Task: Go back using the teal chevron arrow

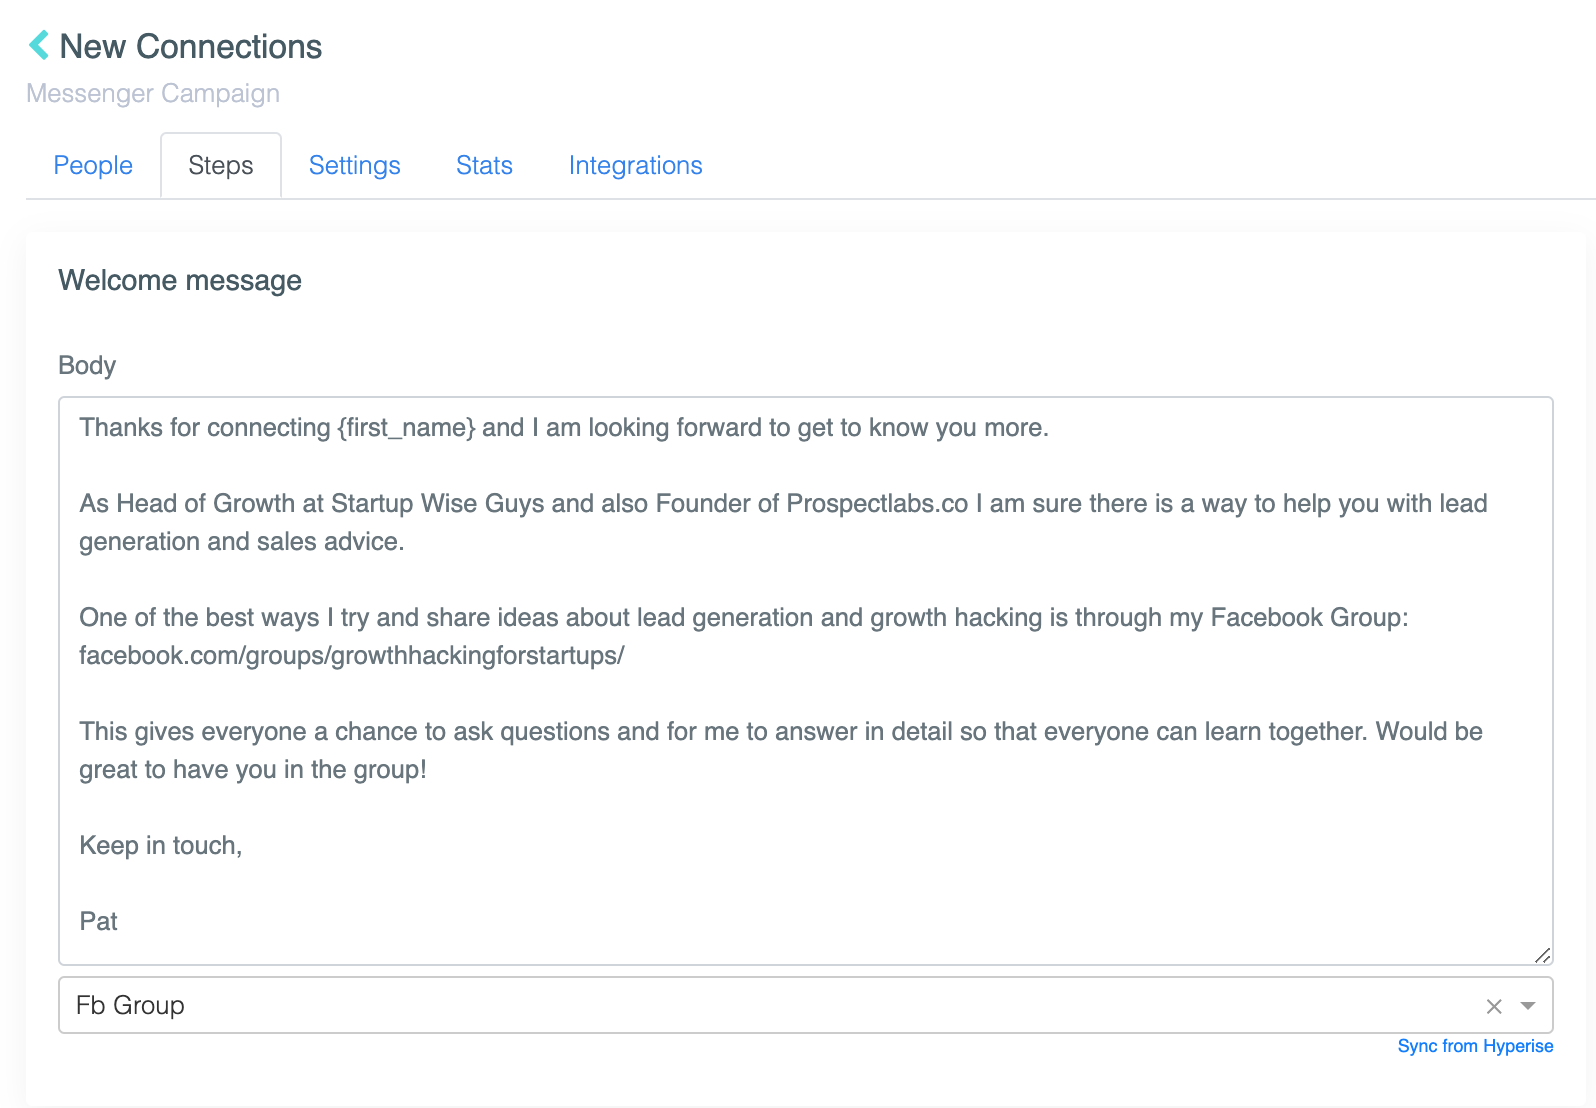Action: [x=39, y=45]
